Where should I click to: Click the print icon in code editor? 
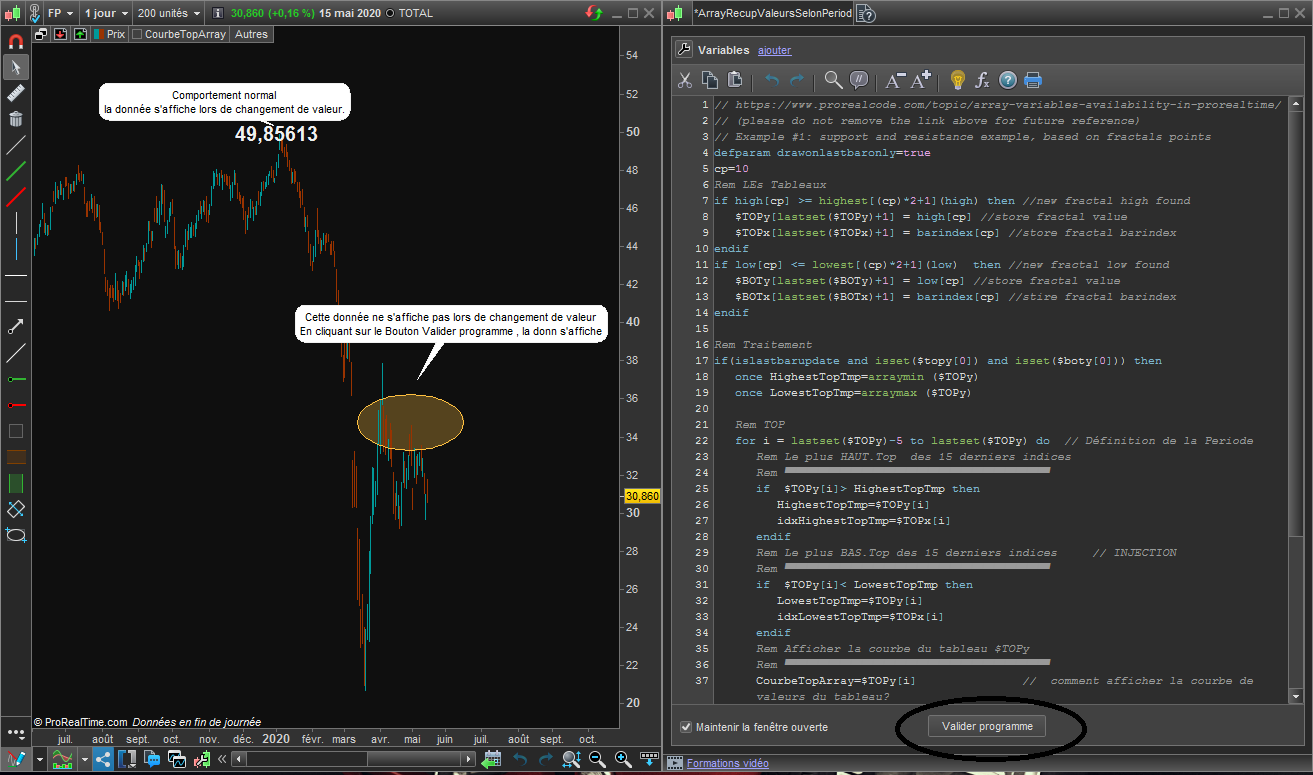point(1033,80)
